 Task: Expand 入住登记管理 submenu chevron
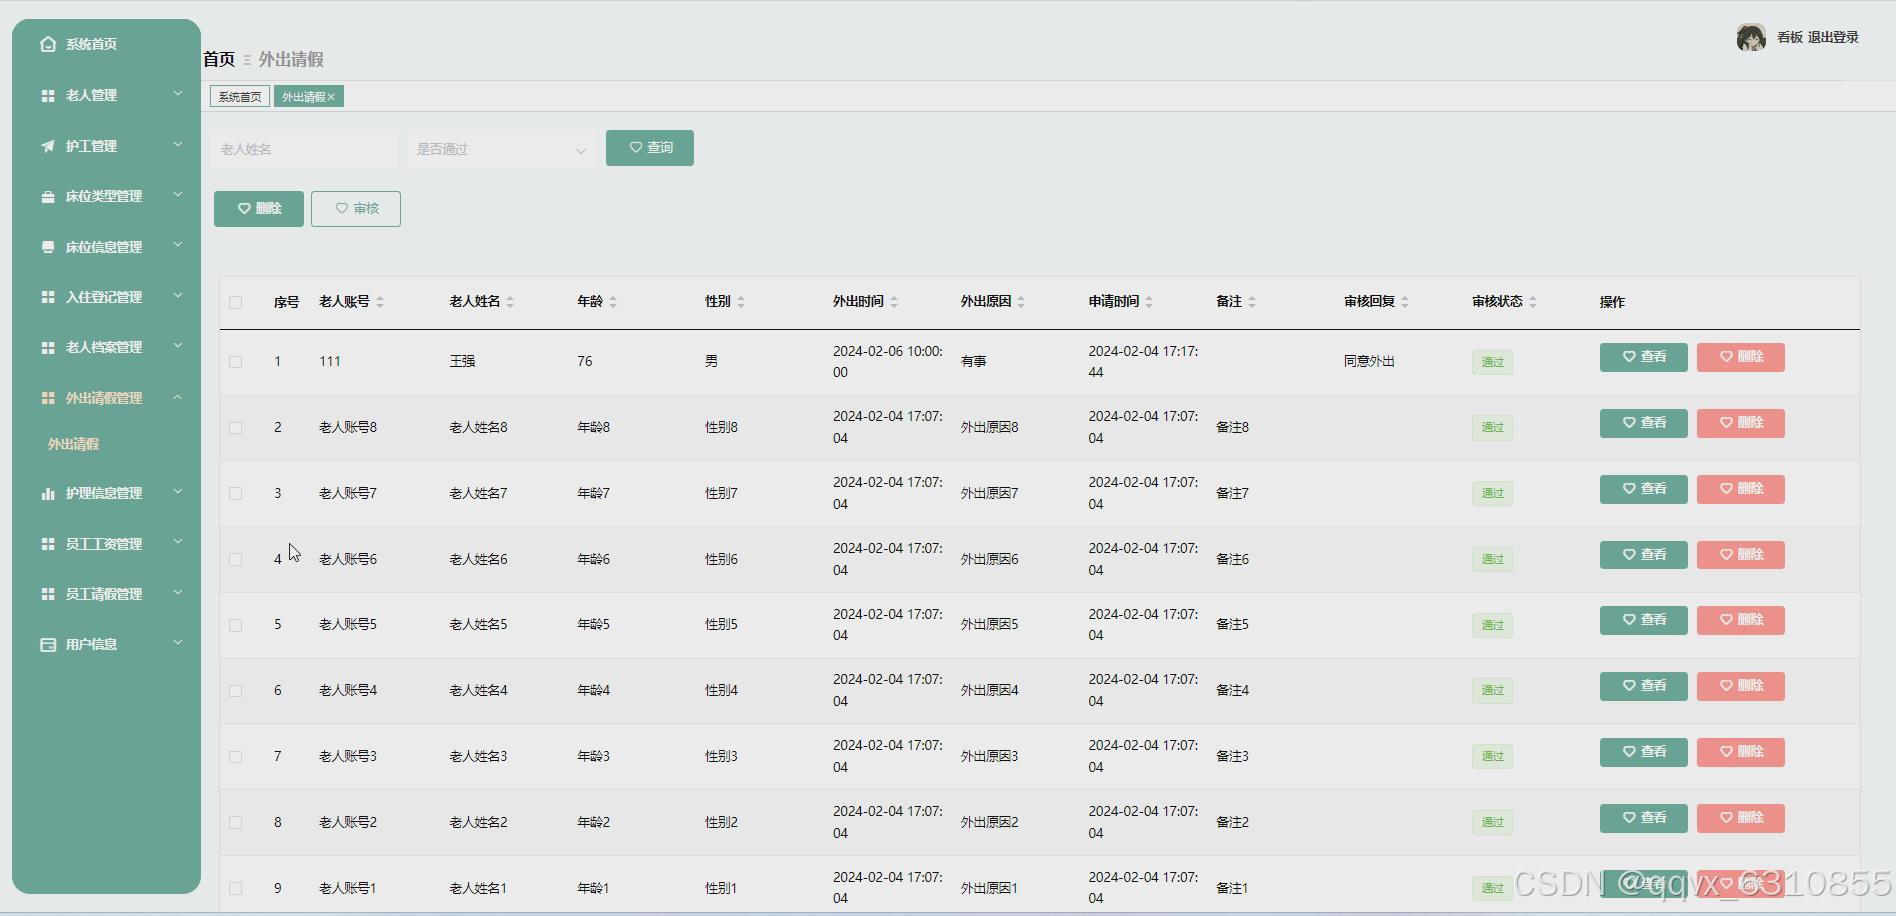(178, 296)
